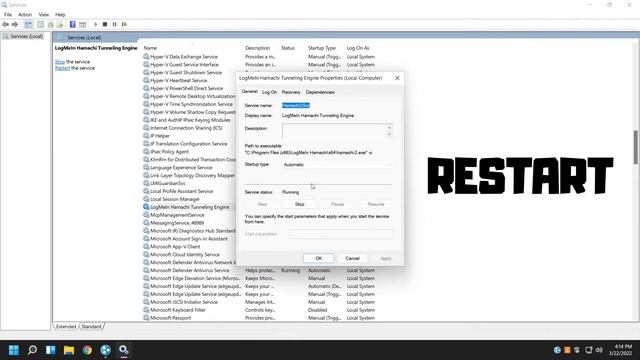Open the blue Help toolbar icon
The height and width of the screenshot is (360, 640).
click(x=73, y=24)
